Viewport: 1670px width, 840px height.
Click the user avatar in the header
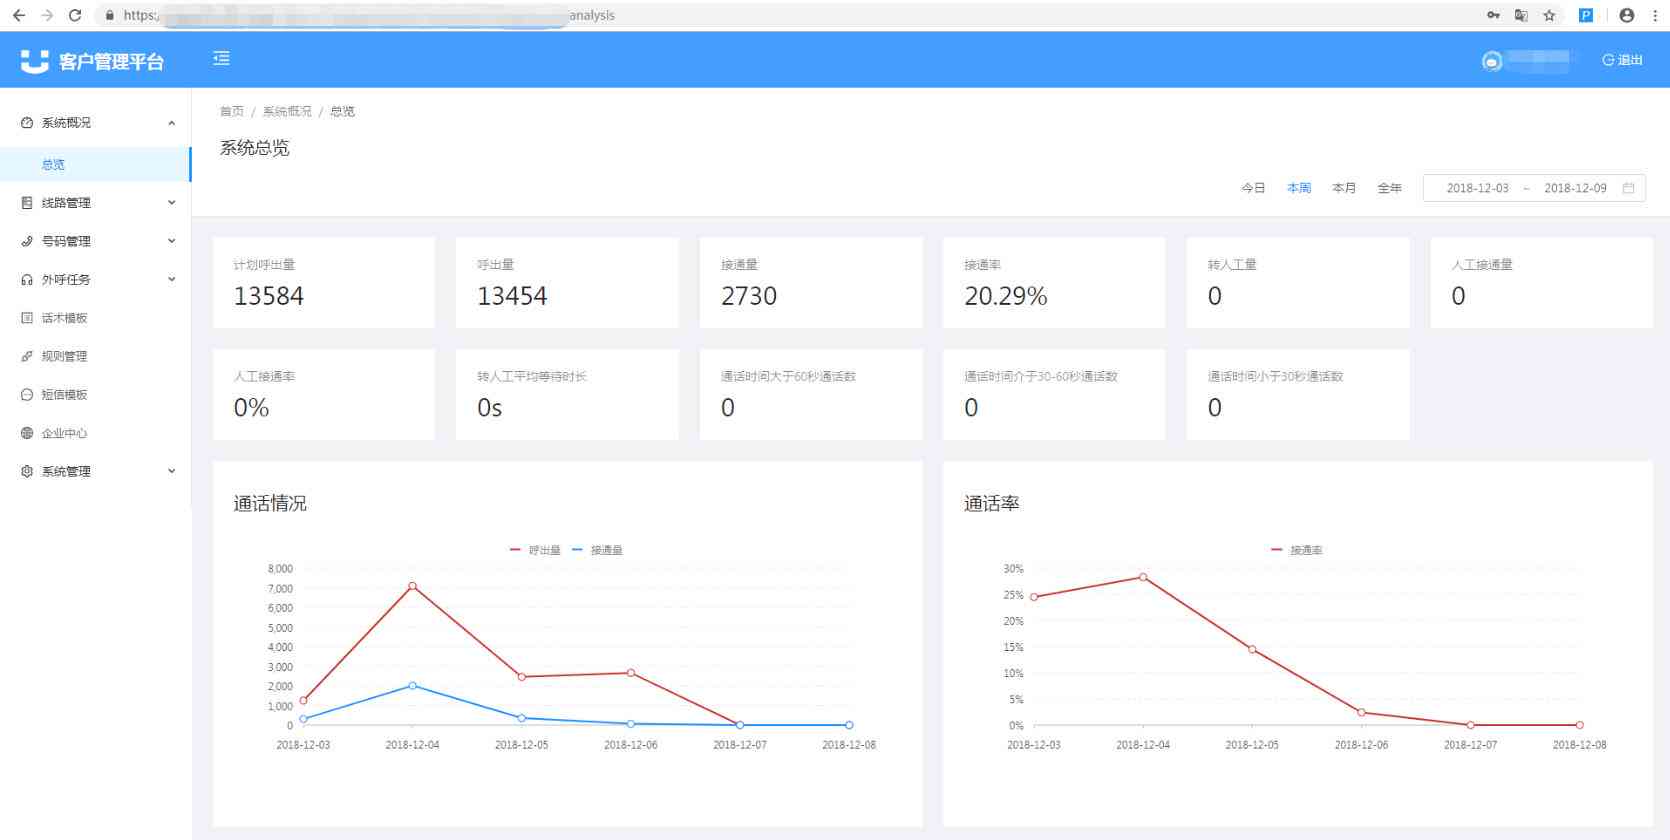point(1492,61)
